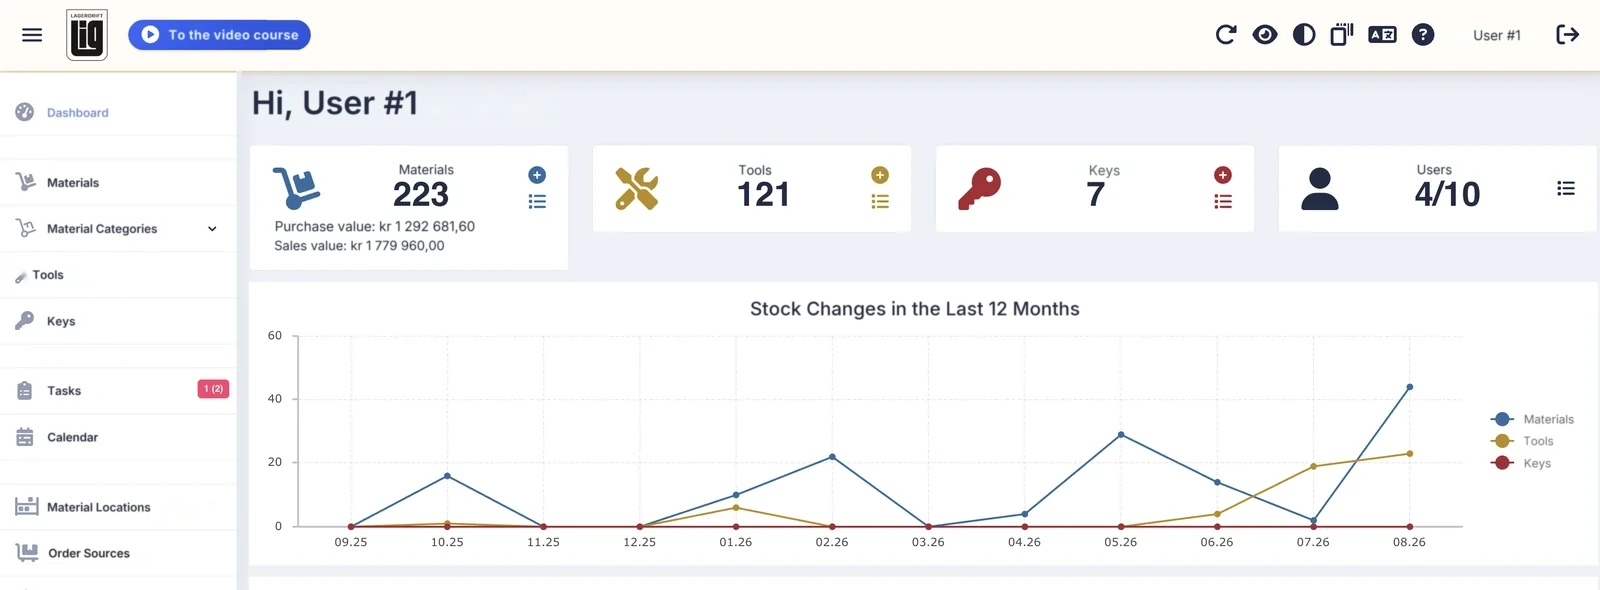Click the Users count 4/10

click(1447, 194)
